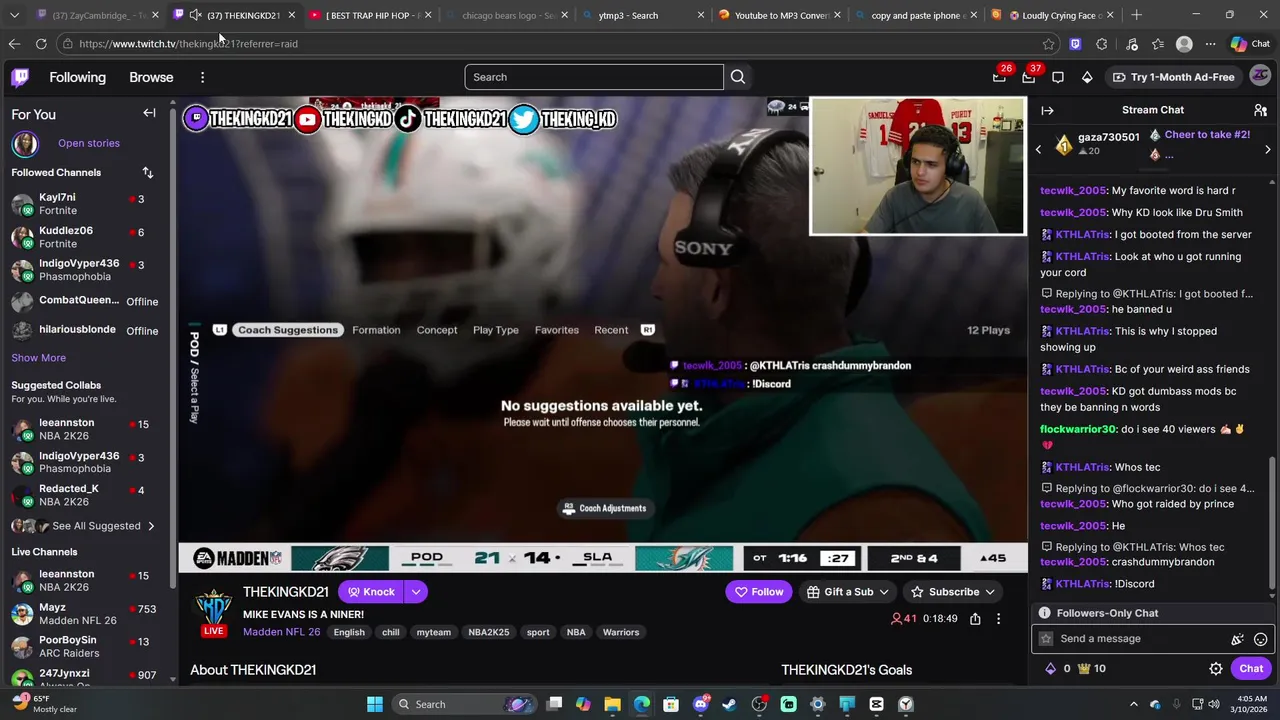The height and width of the screenshot is (720, 1280).
Task: Open the three-dot more menu beside Browse
Action: click(202, 77)
